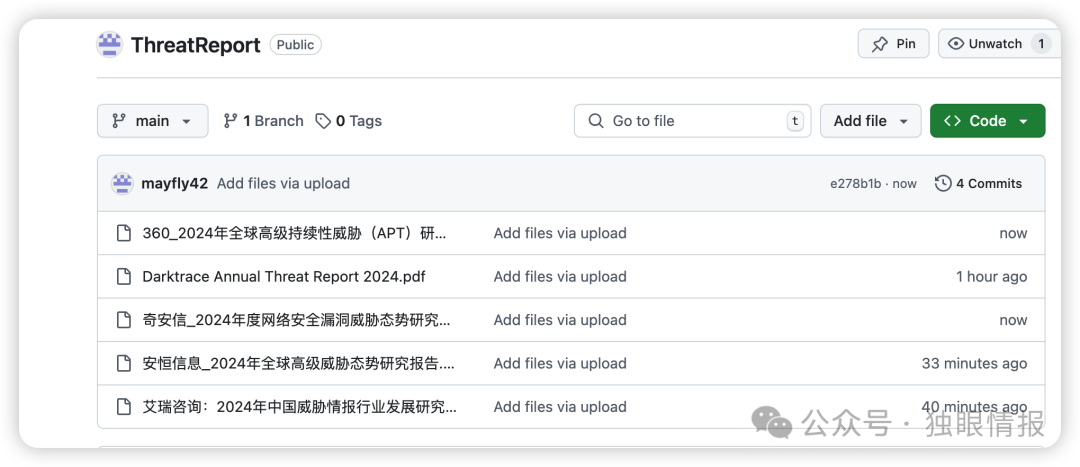View the 0 Tags link
This screenshot has height=467, width=1080.
coord(349,121)
